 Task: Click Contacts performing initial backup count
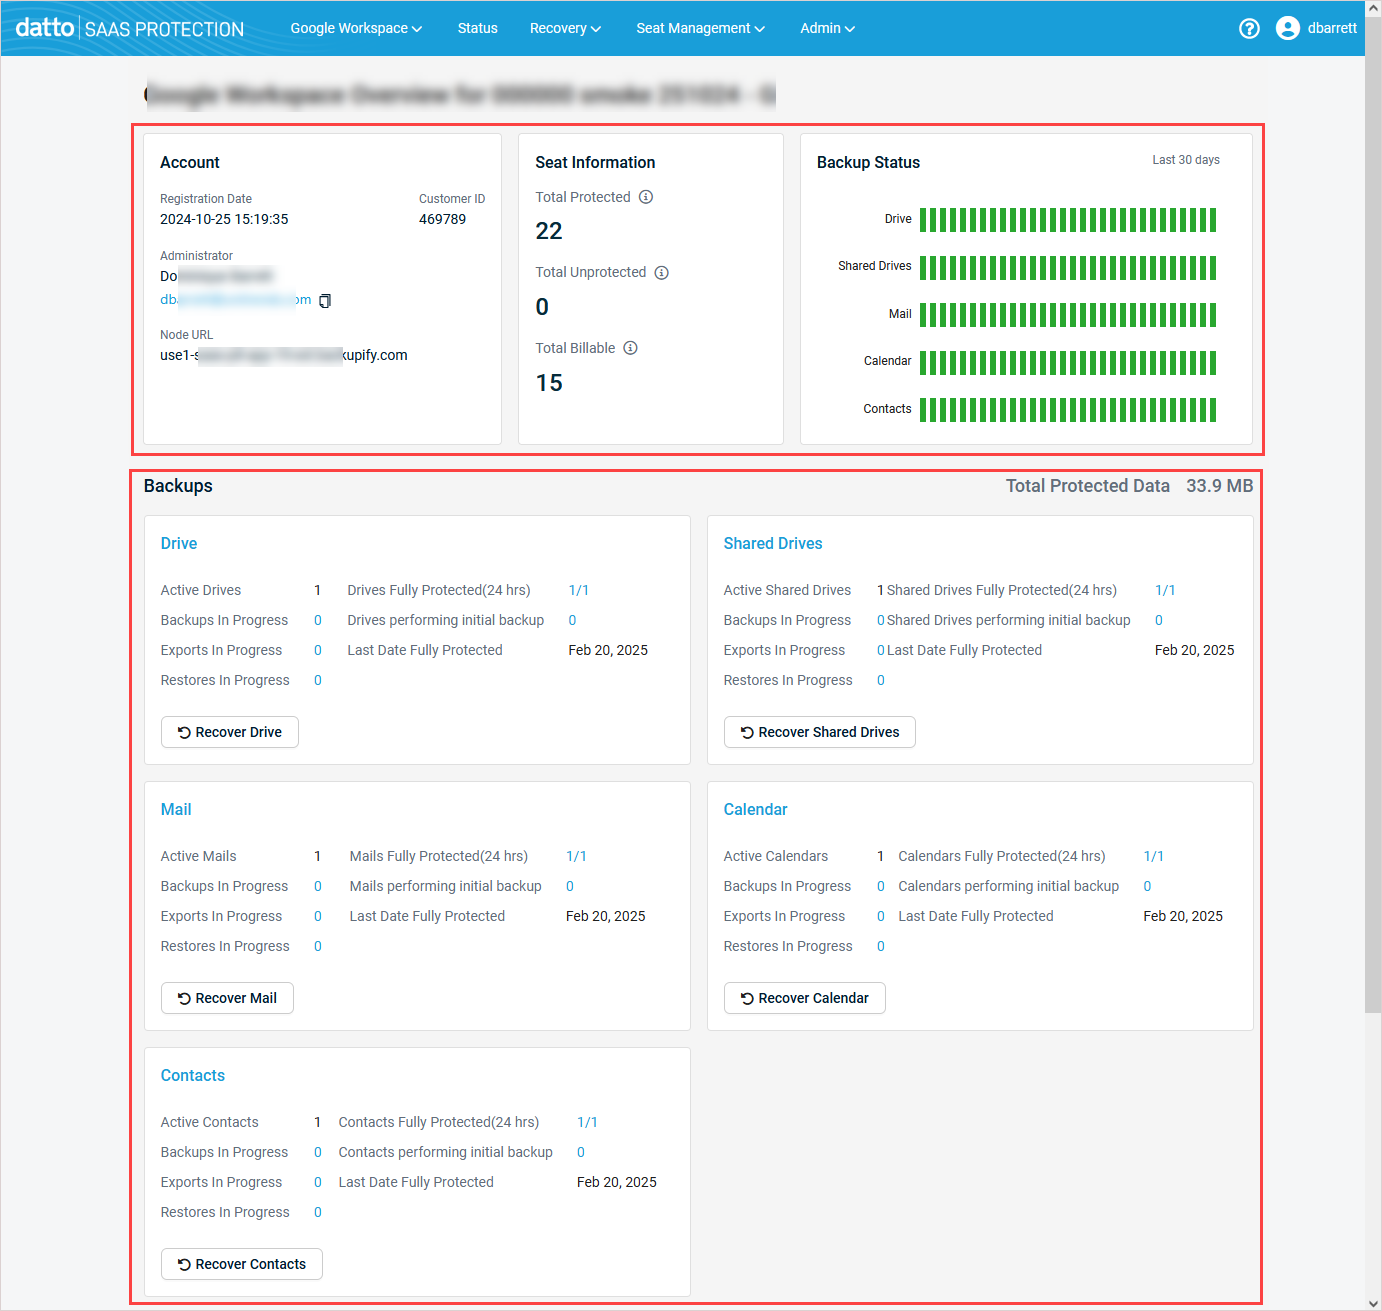(581, 1152)
